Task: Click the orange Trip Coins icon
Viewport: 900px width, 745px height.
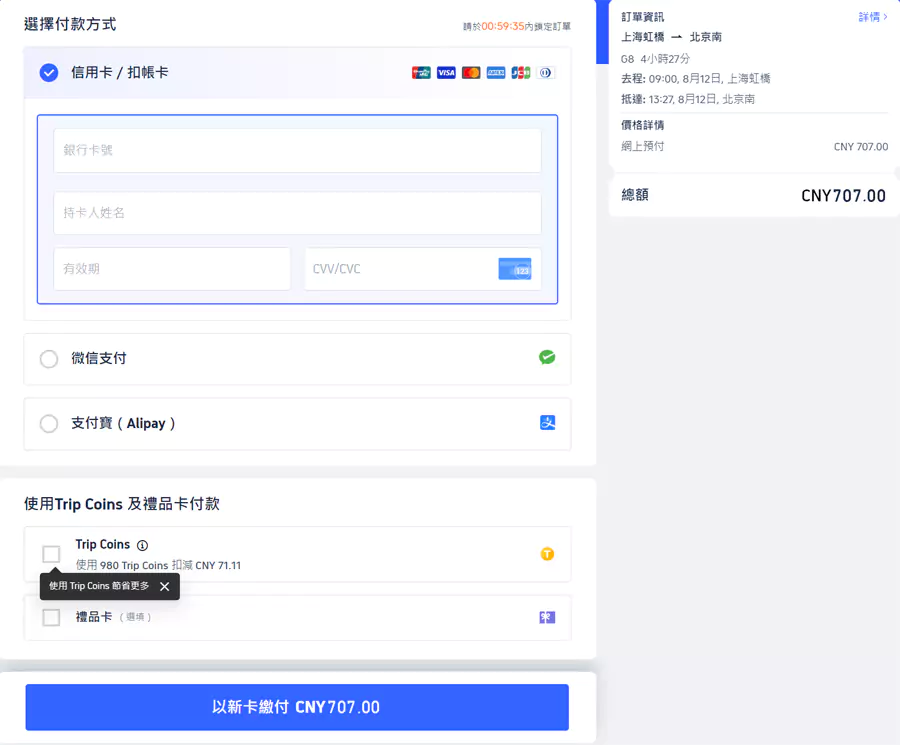Action: (547, 554)
